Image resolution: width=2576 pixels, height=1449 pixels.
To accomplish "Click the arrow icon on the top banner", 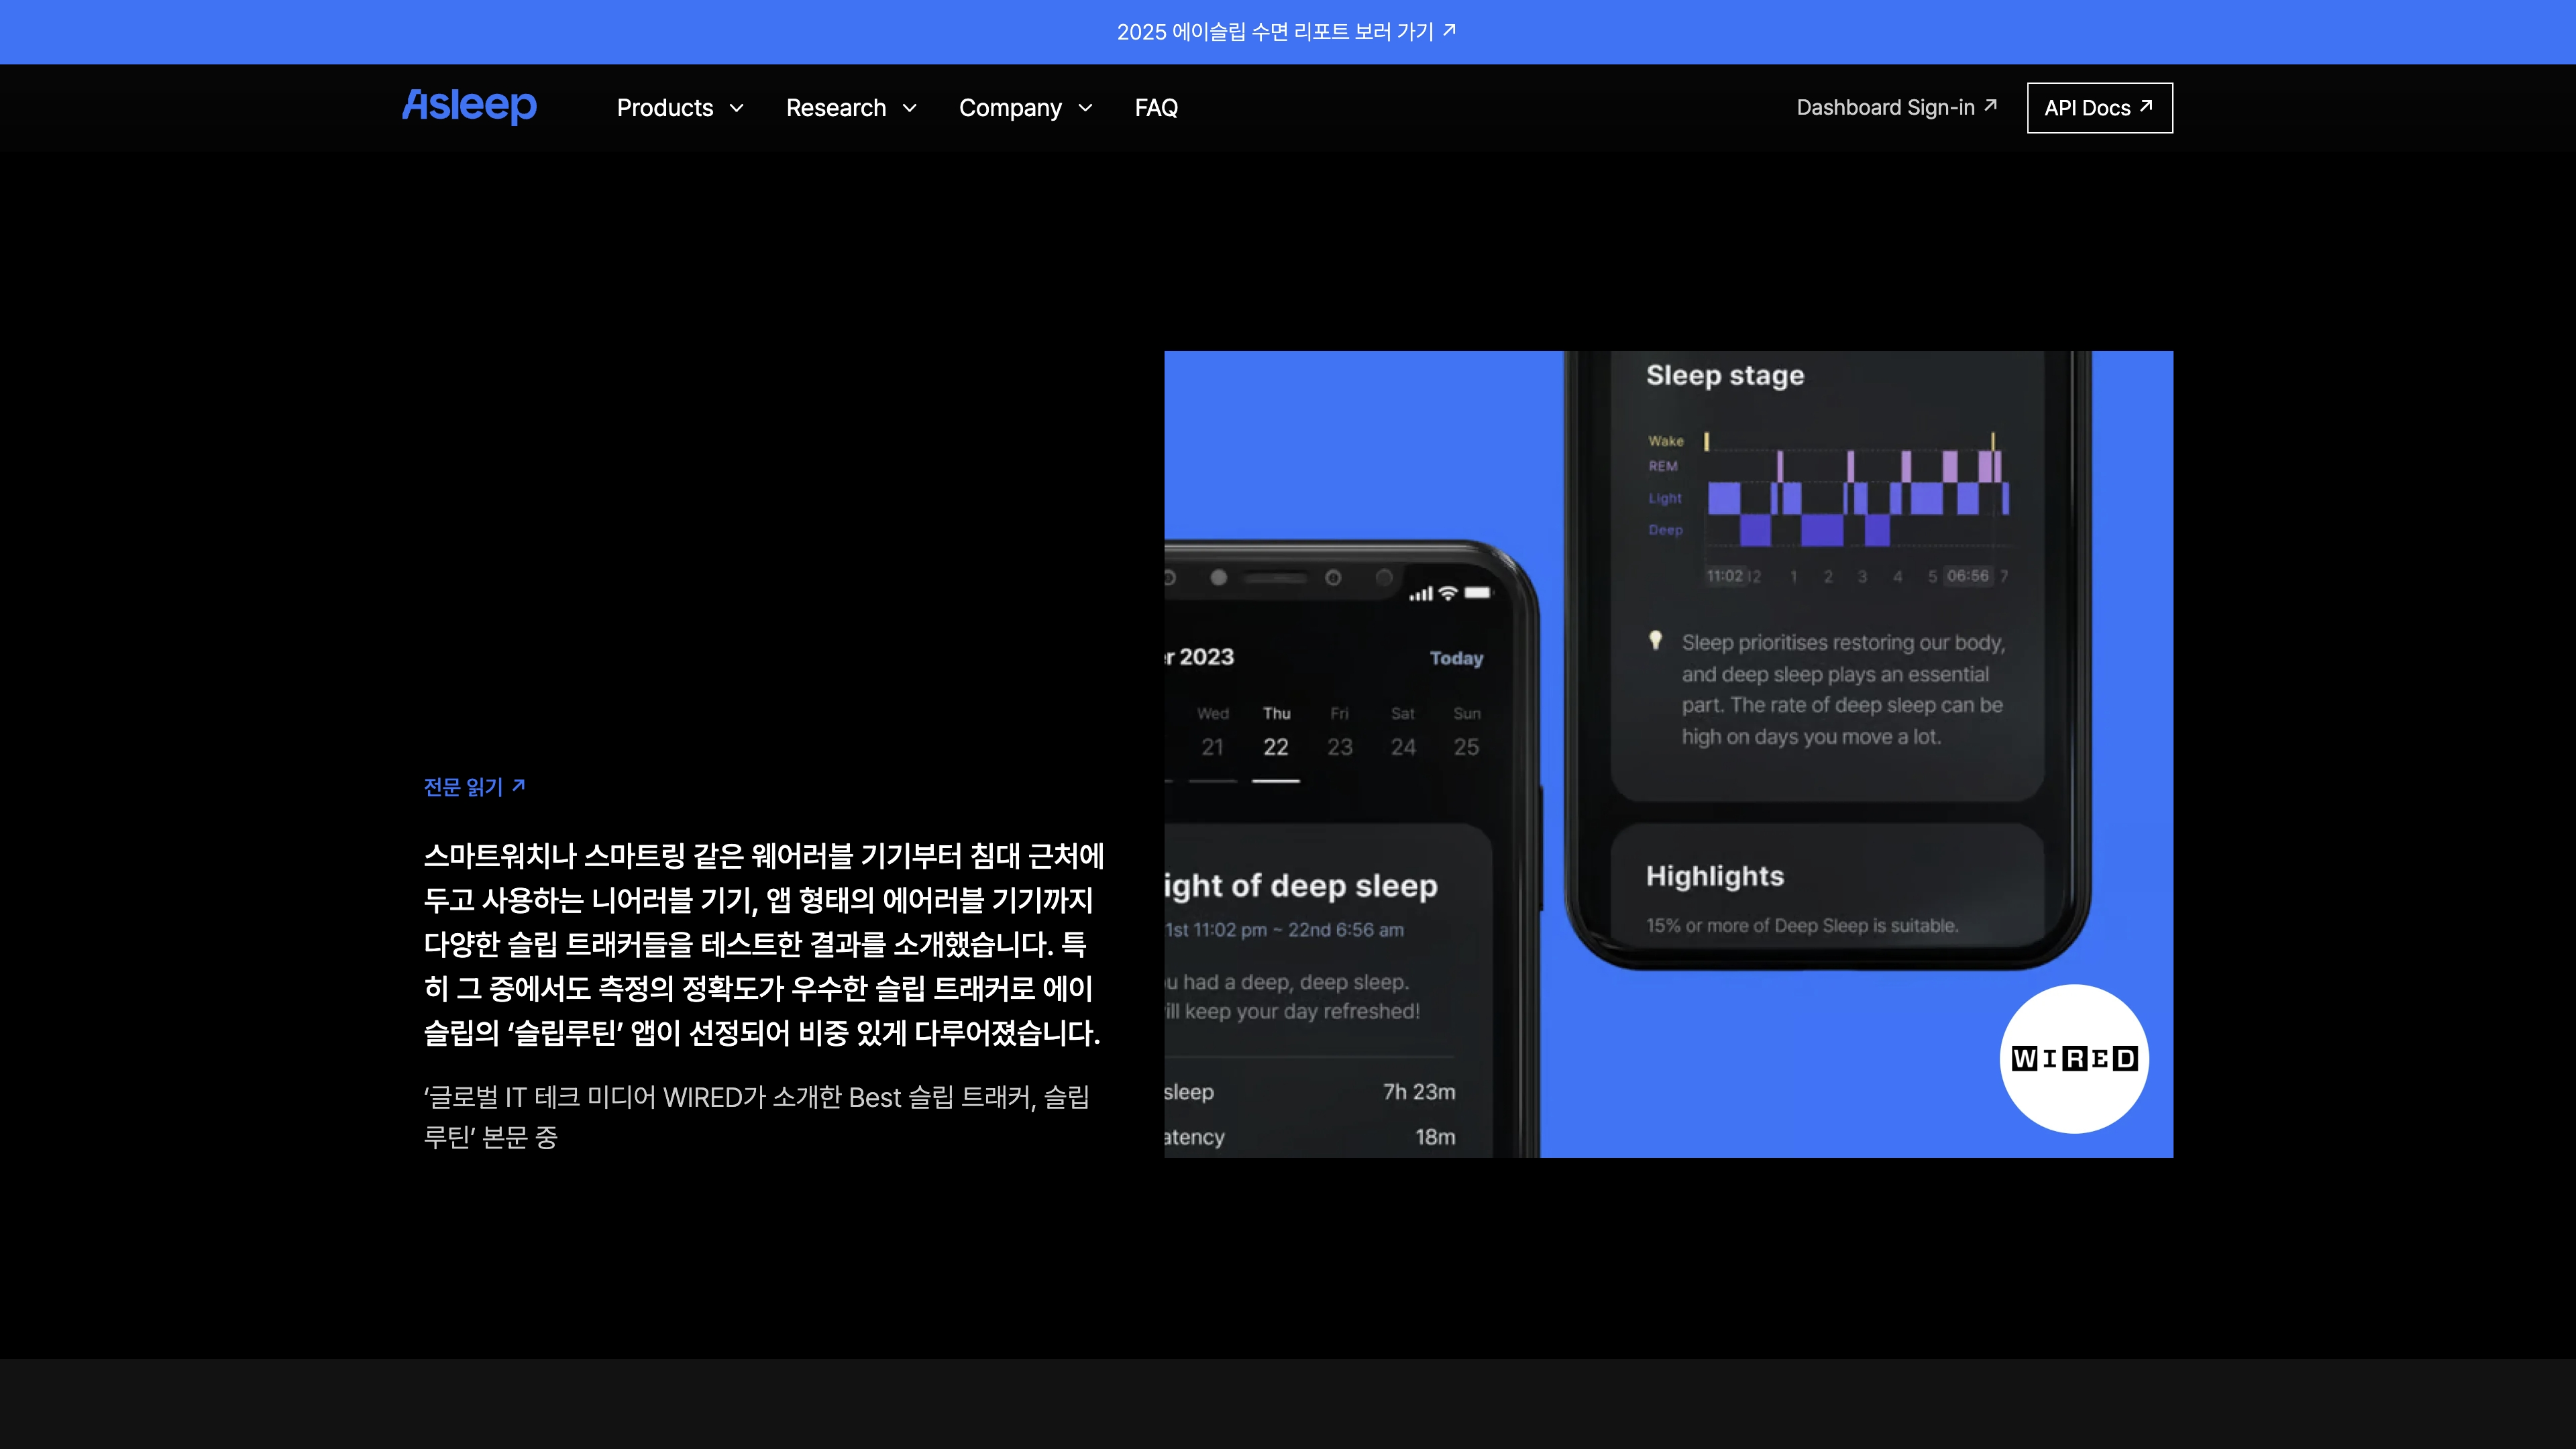I will 1449,31.
